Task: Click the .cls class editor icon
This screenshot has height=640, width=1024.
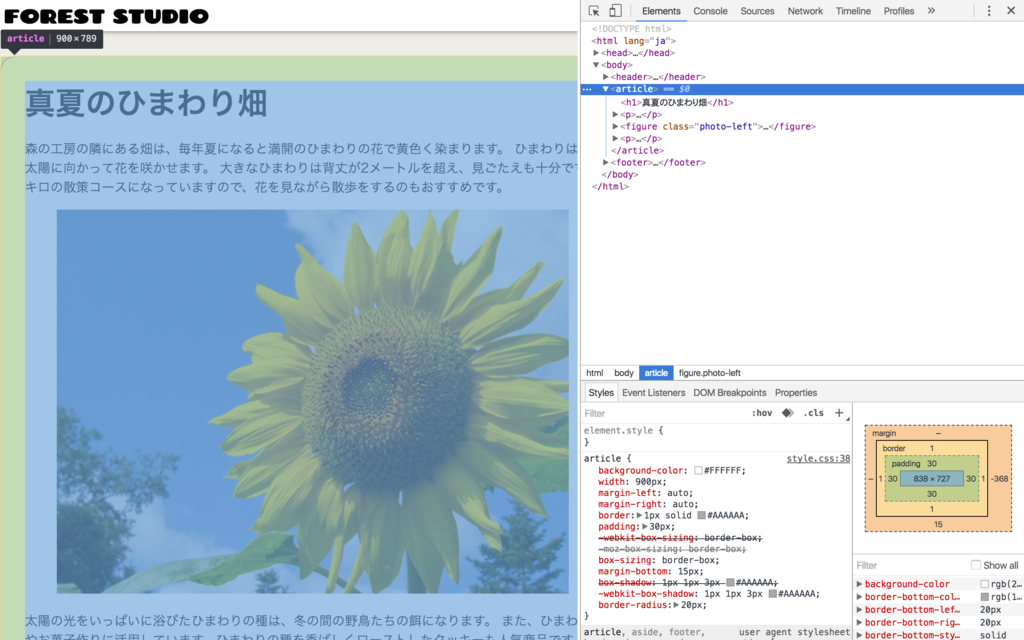Action: point(813,413)
